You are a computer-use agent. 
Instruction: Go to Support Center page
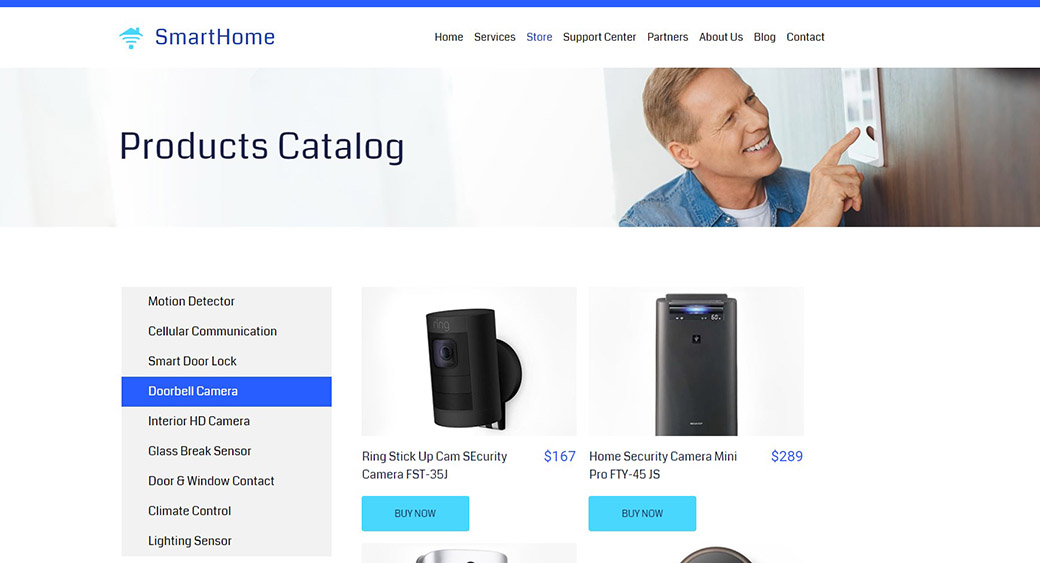(x=599, y=37)
